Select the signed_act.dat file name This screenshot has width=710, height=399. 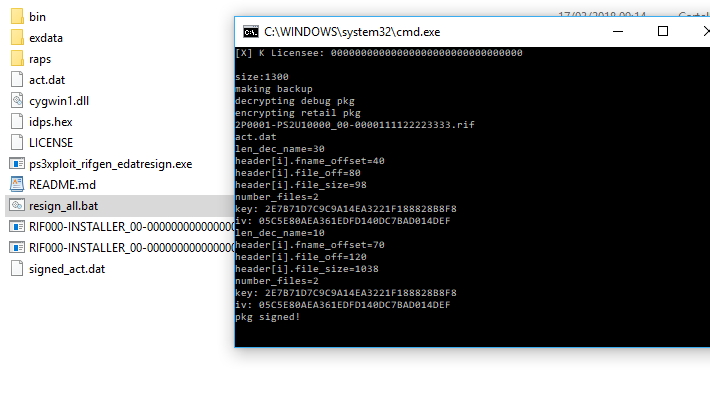coord(67,269)
